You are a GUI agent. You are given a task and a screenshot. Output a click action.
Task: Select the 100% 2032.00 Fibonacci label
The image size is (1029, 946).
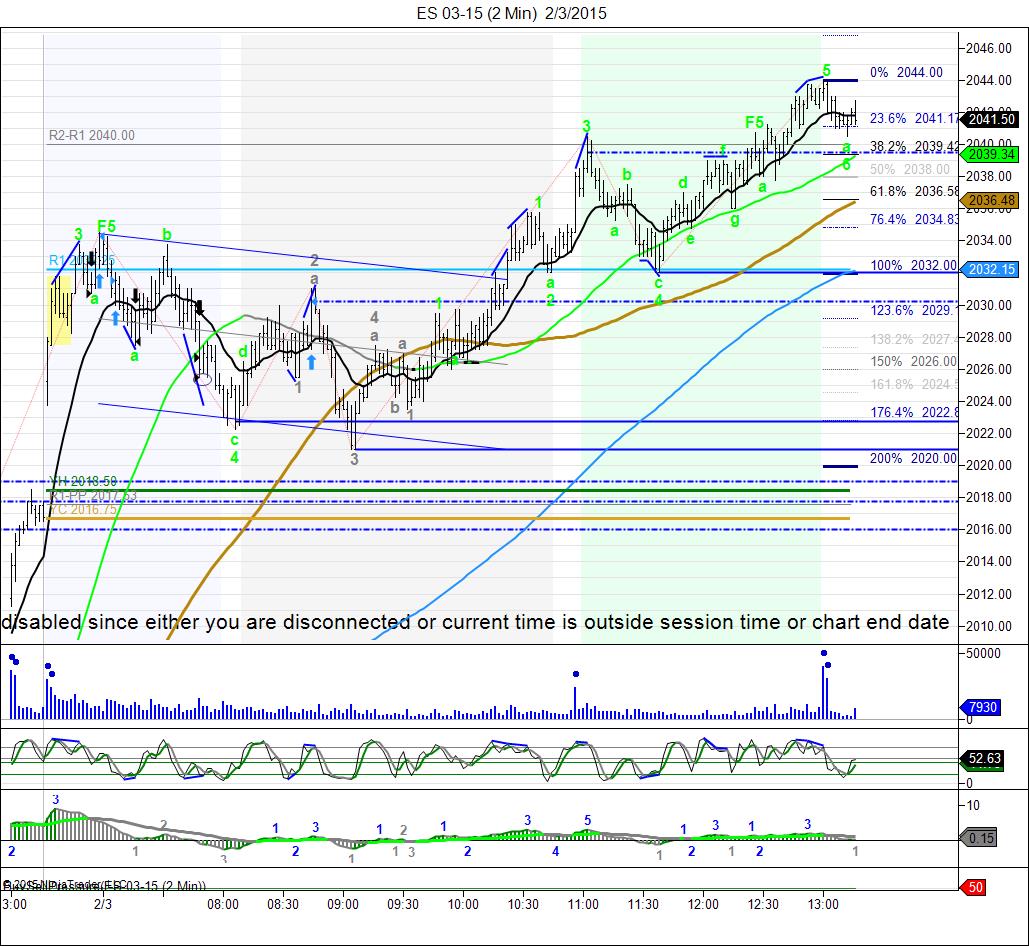914,266
